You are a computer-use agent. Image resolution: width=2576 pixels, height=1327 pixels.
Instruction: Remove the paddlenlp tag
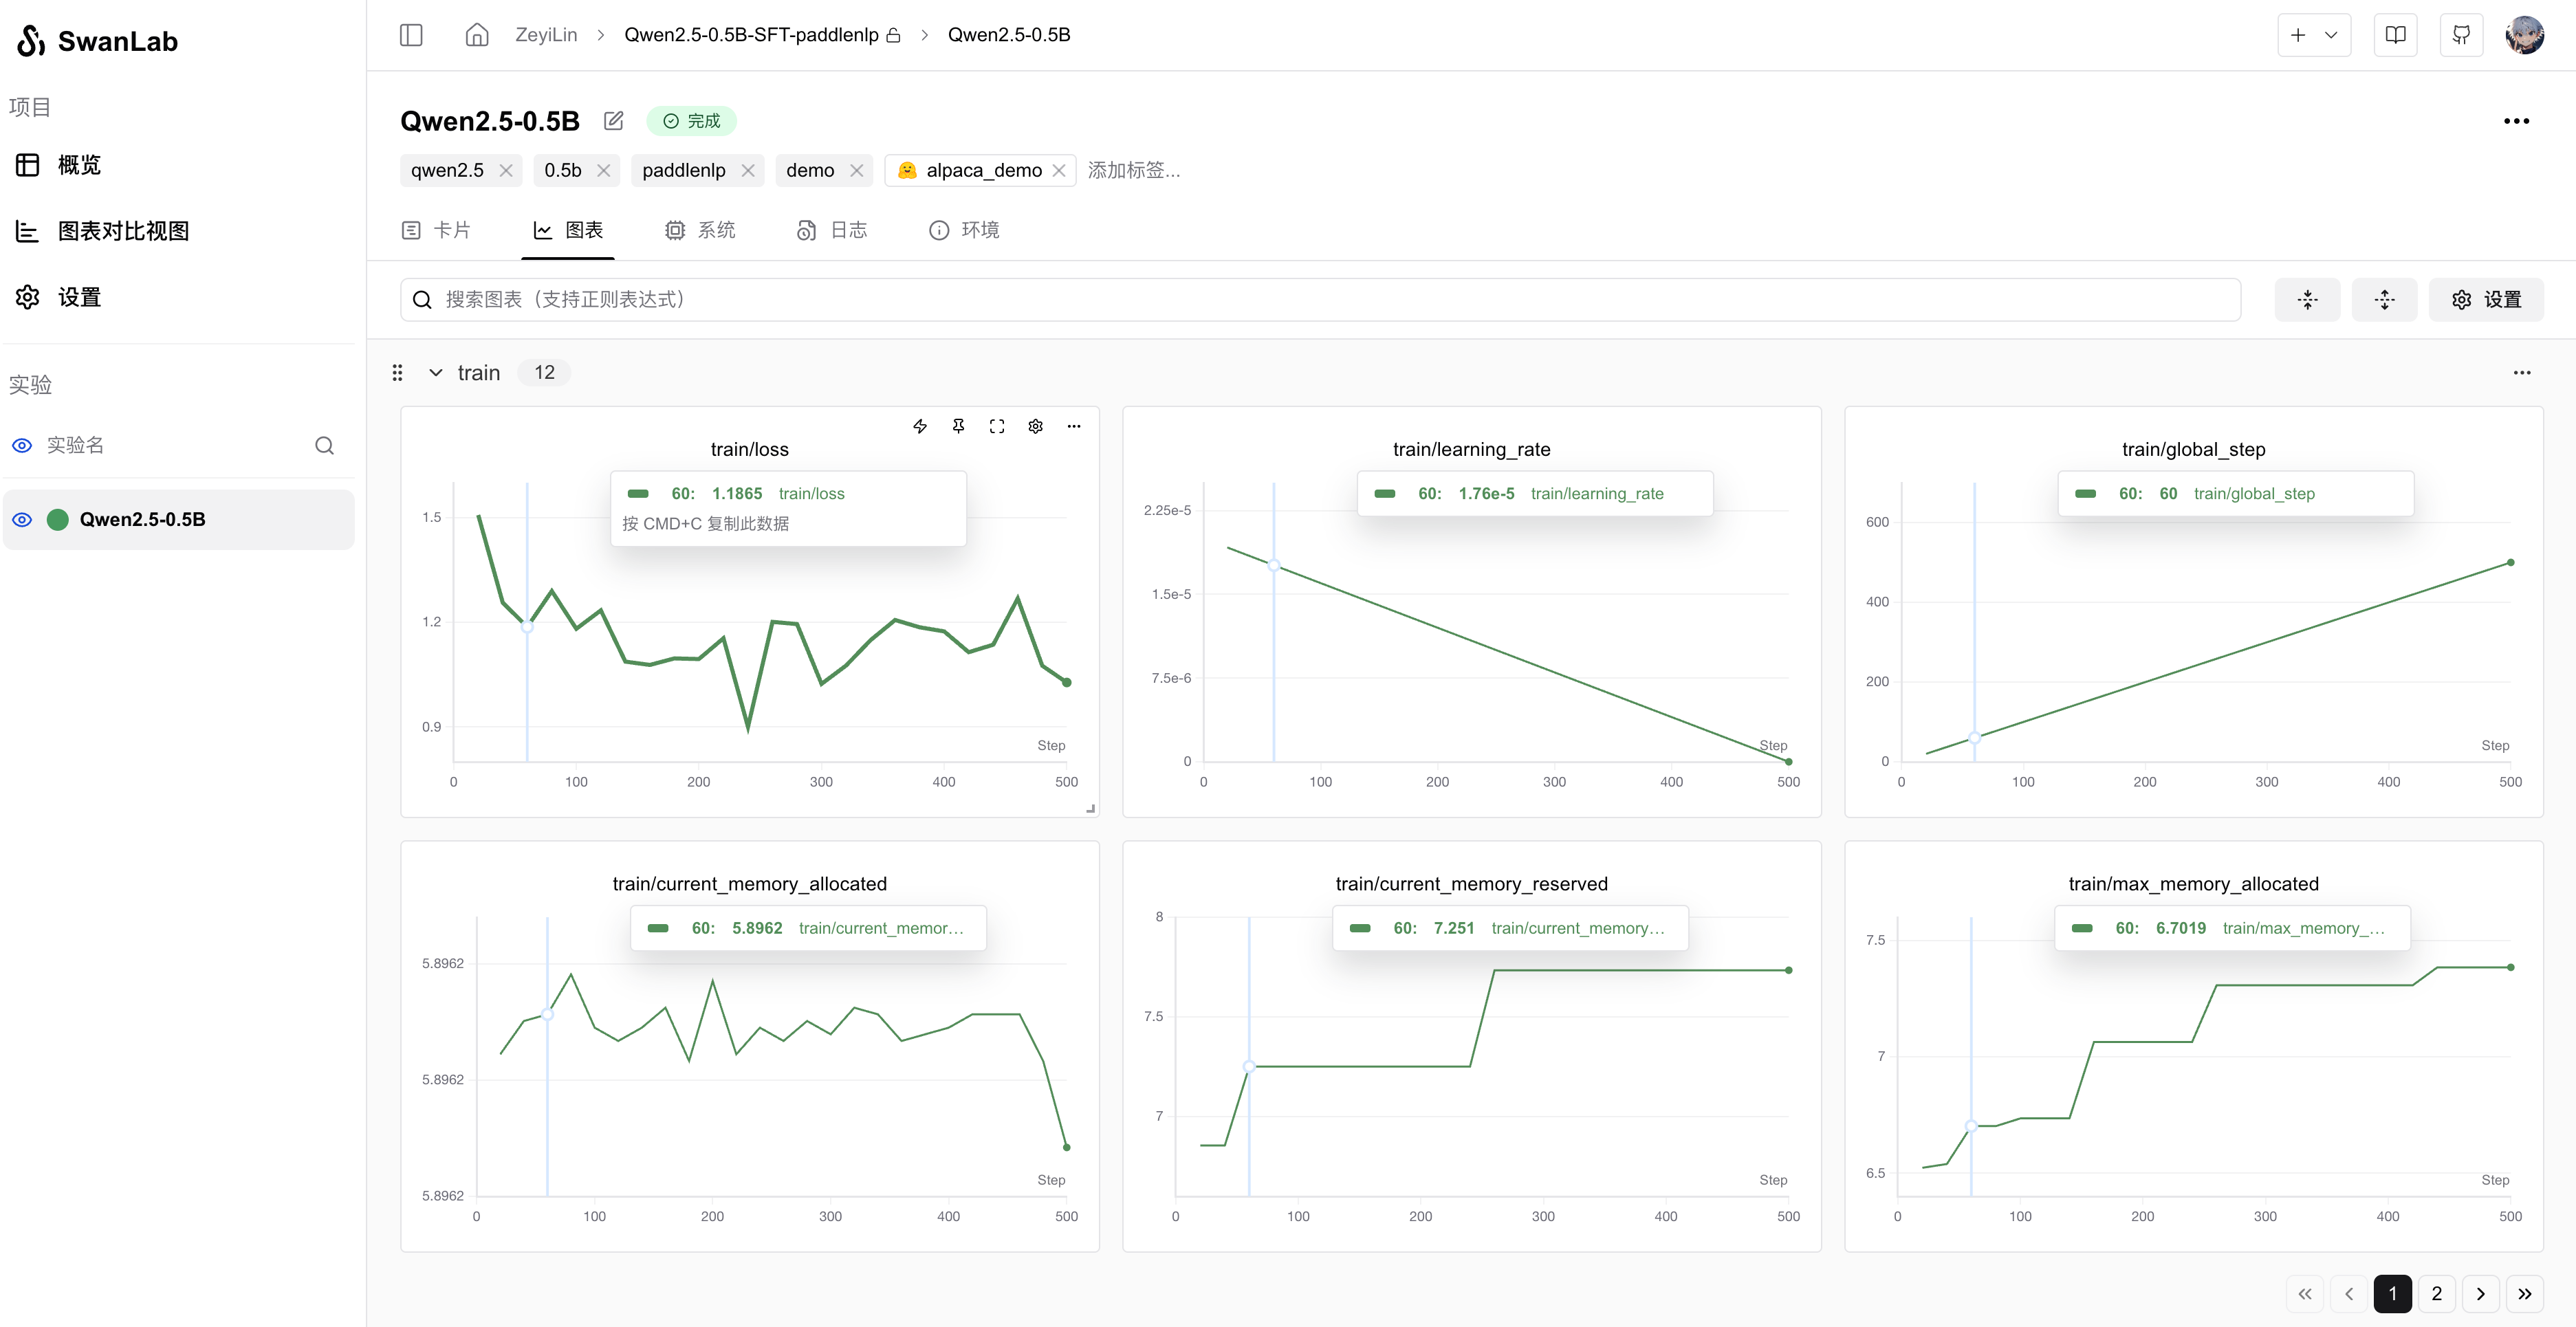748,171
